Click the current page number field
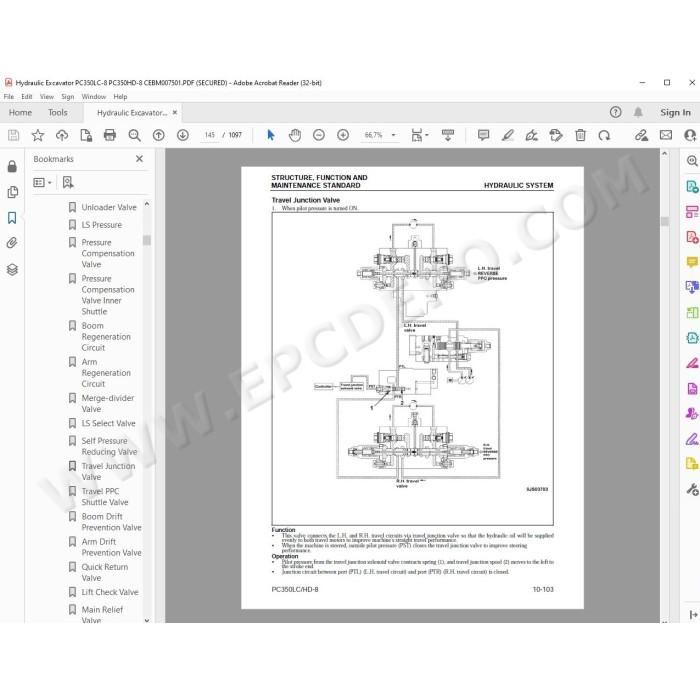Image resolution: width=700 pixels, height=700 pixels. pyautogui.click(x=210, y=135)
